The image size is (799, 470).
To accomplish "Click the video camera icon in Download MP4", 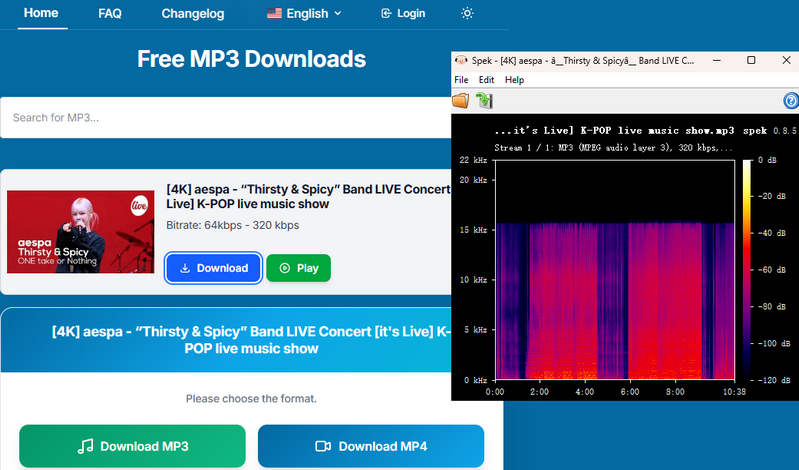I will [x=323, y=447].
